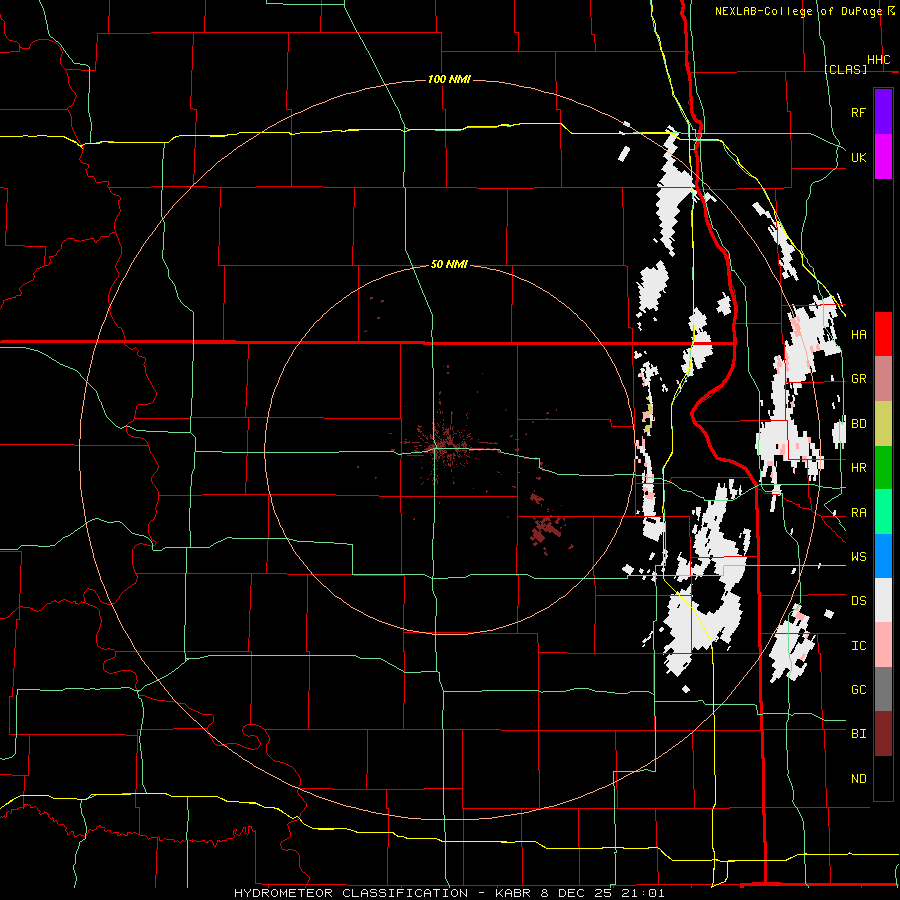Click the RA legend label
Screen dimensions: 900x900
click(x=858, y=513)
